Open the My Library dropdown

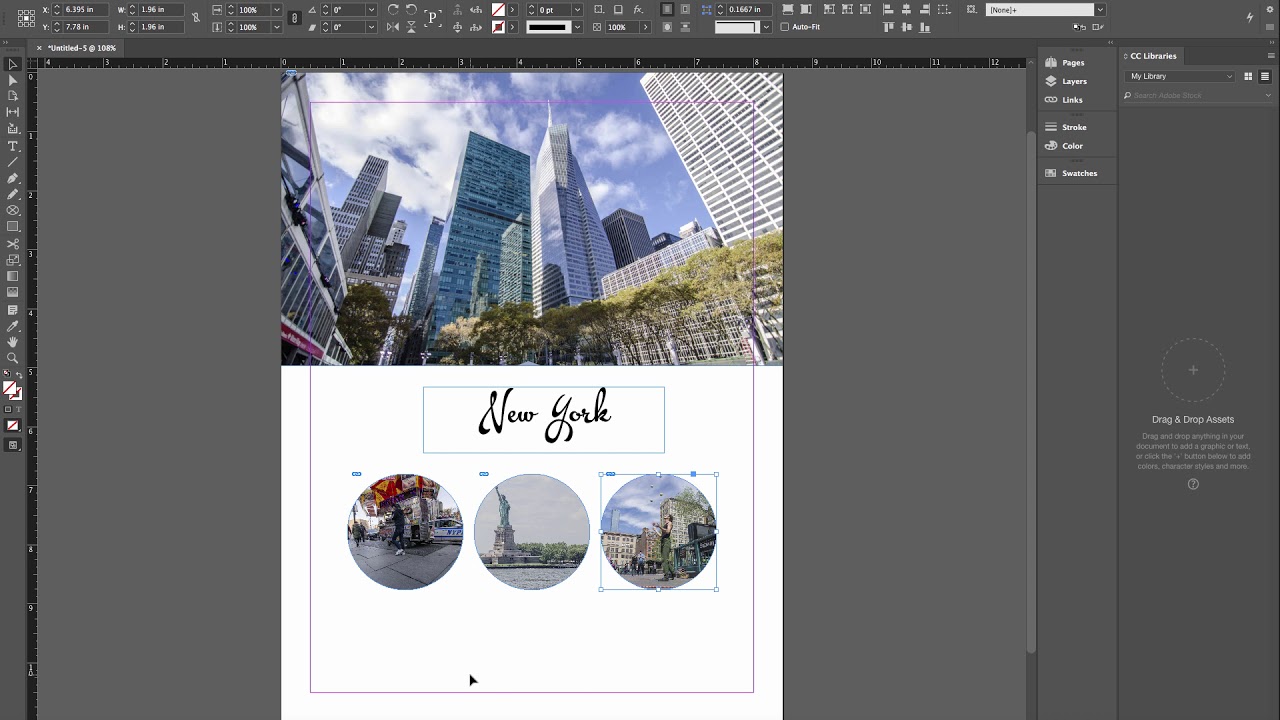point(1181,76)
